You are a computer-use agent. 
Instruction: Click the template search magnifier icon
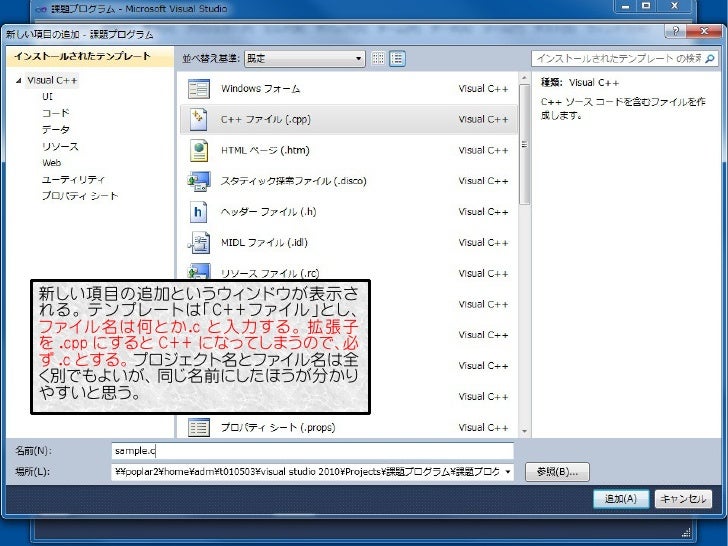click(x=709, y=58)
